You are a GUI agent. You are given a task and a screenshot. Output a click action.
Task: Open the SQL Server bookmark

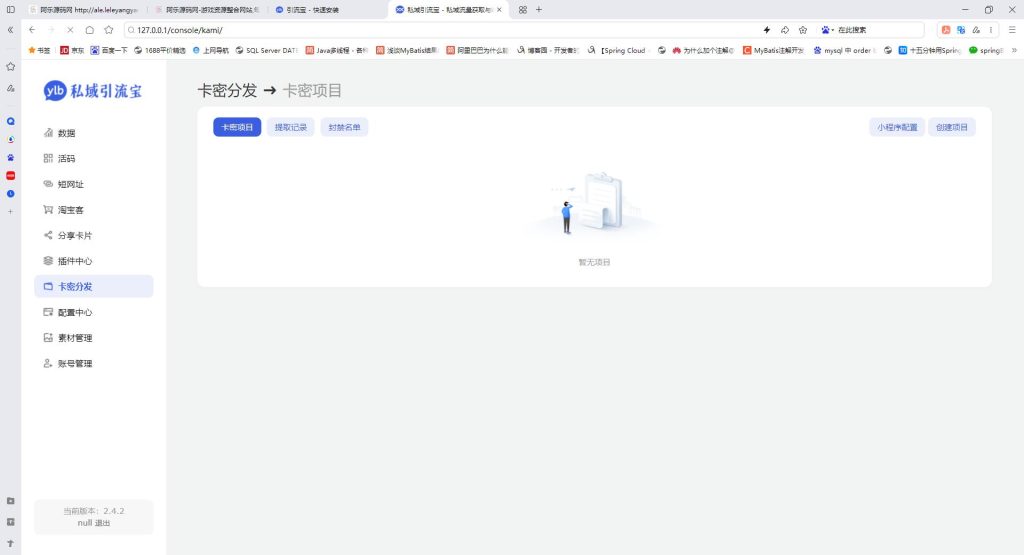click(266, 50)
